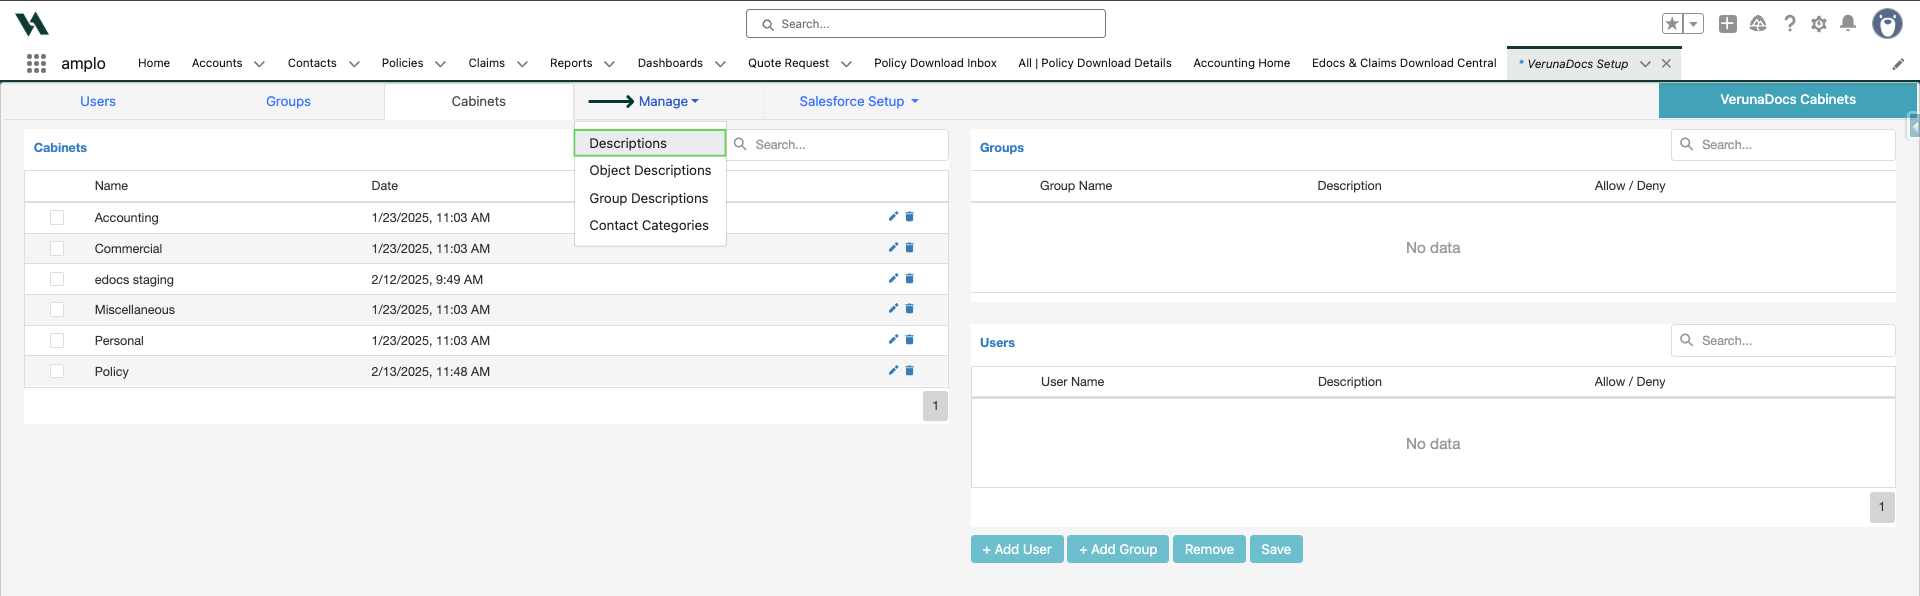This screenshot has height=596, width=1920.
Task: Check the Personal cabinet checkbox
Action: 57,341
